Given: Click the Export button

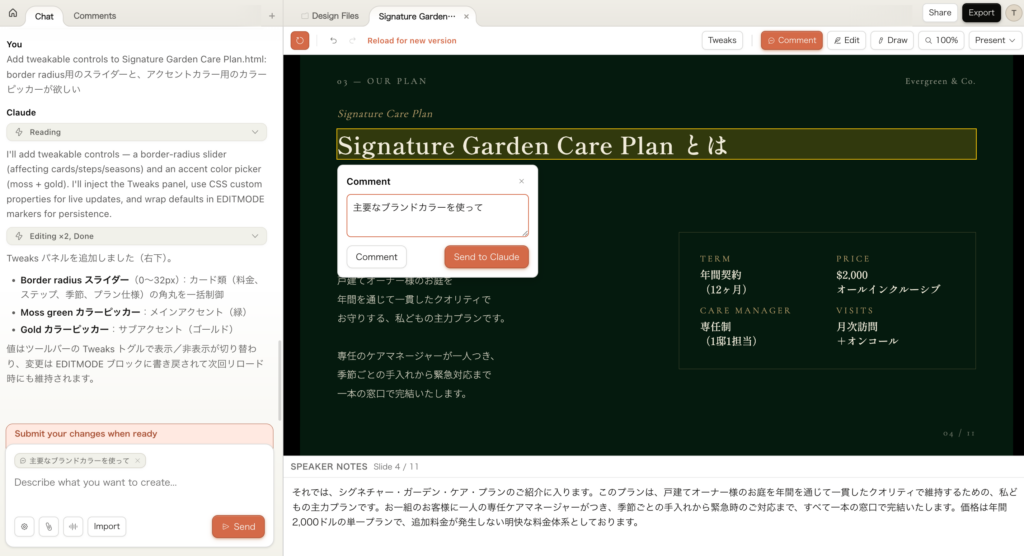Looking at the screenshot, I should pyautogui.click(x=981, y=13).
